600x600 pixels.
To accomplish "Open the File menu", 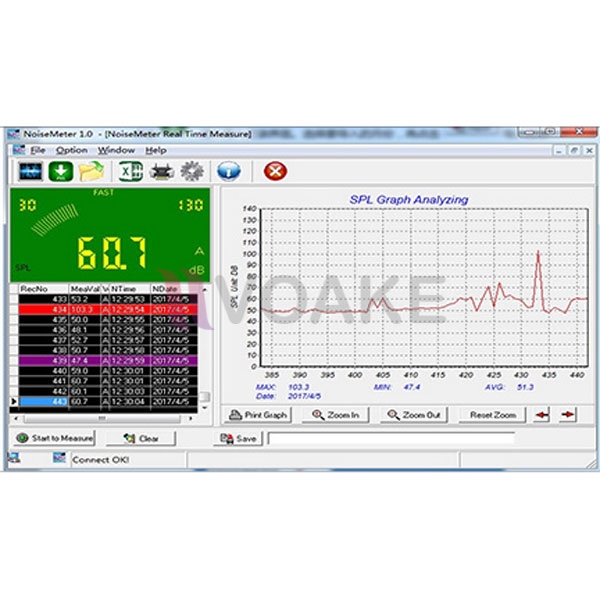I will 38,150.
